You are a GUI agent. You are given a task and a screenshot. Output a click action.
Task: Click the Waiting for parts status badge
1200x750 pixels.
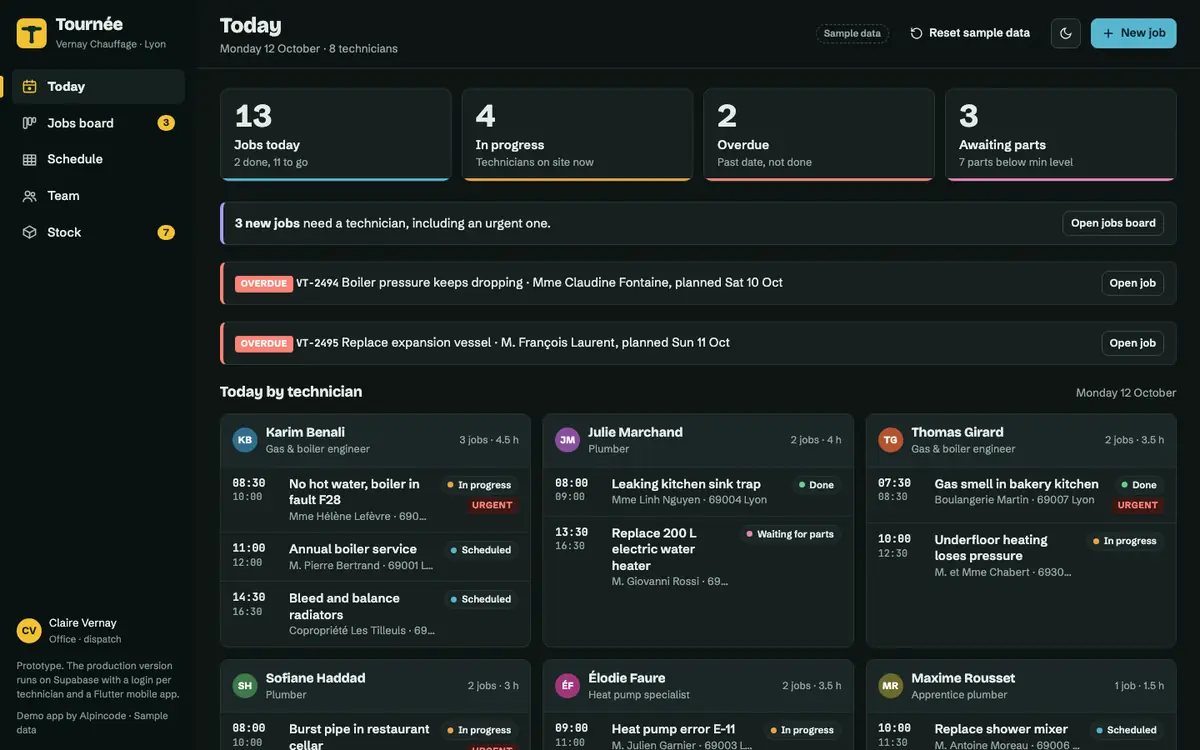coord(790,534)
